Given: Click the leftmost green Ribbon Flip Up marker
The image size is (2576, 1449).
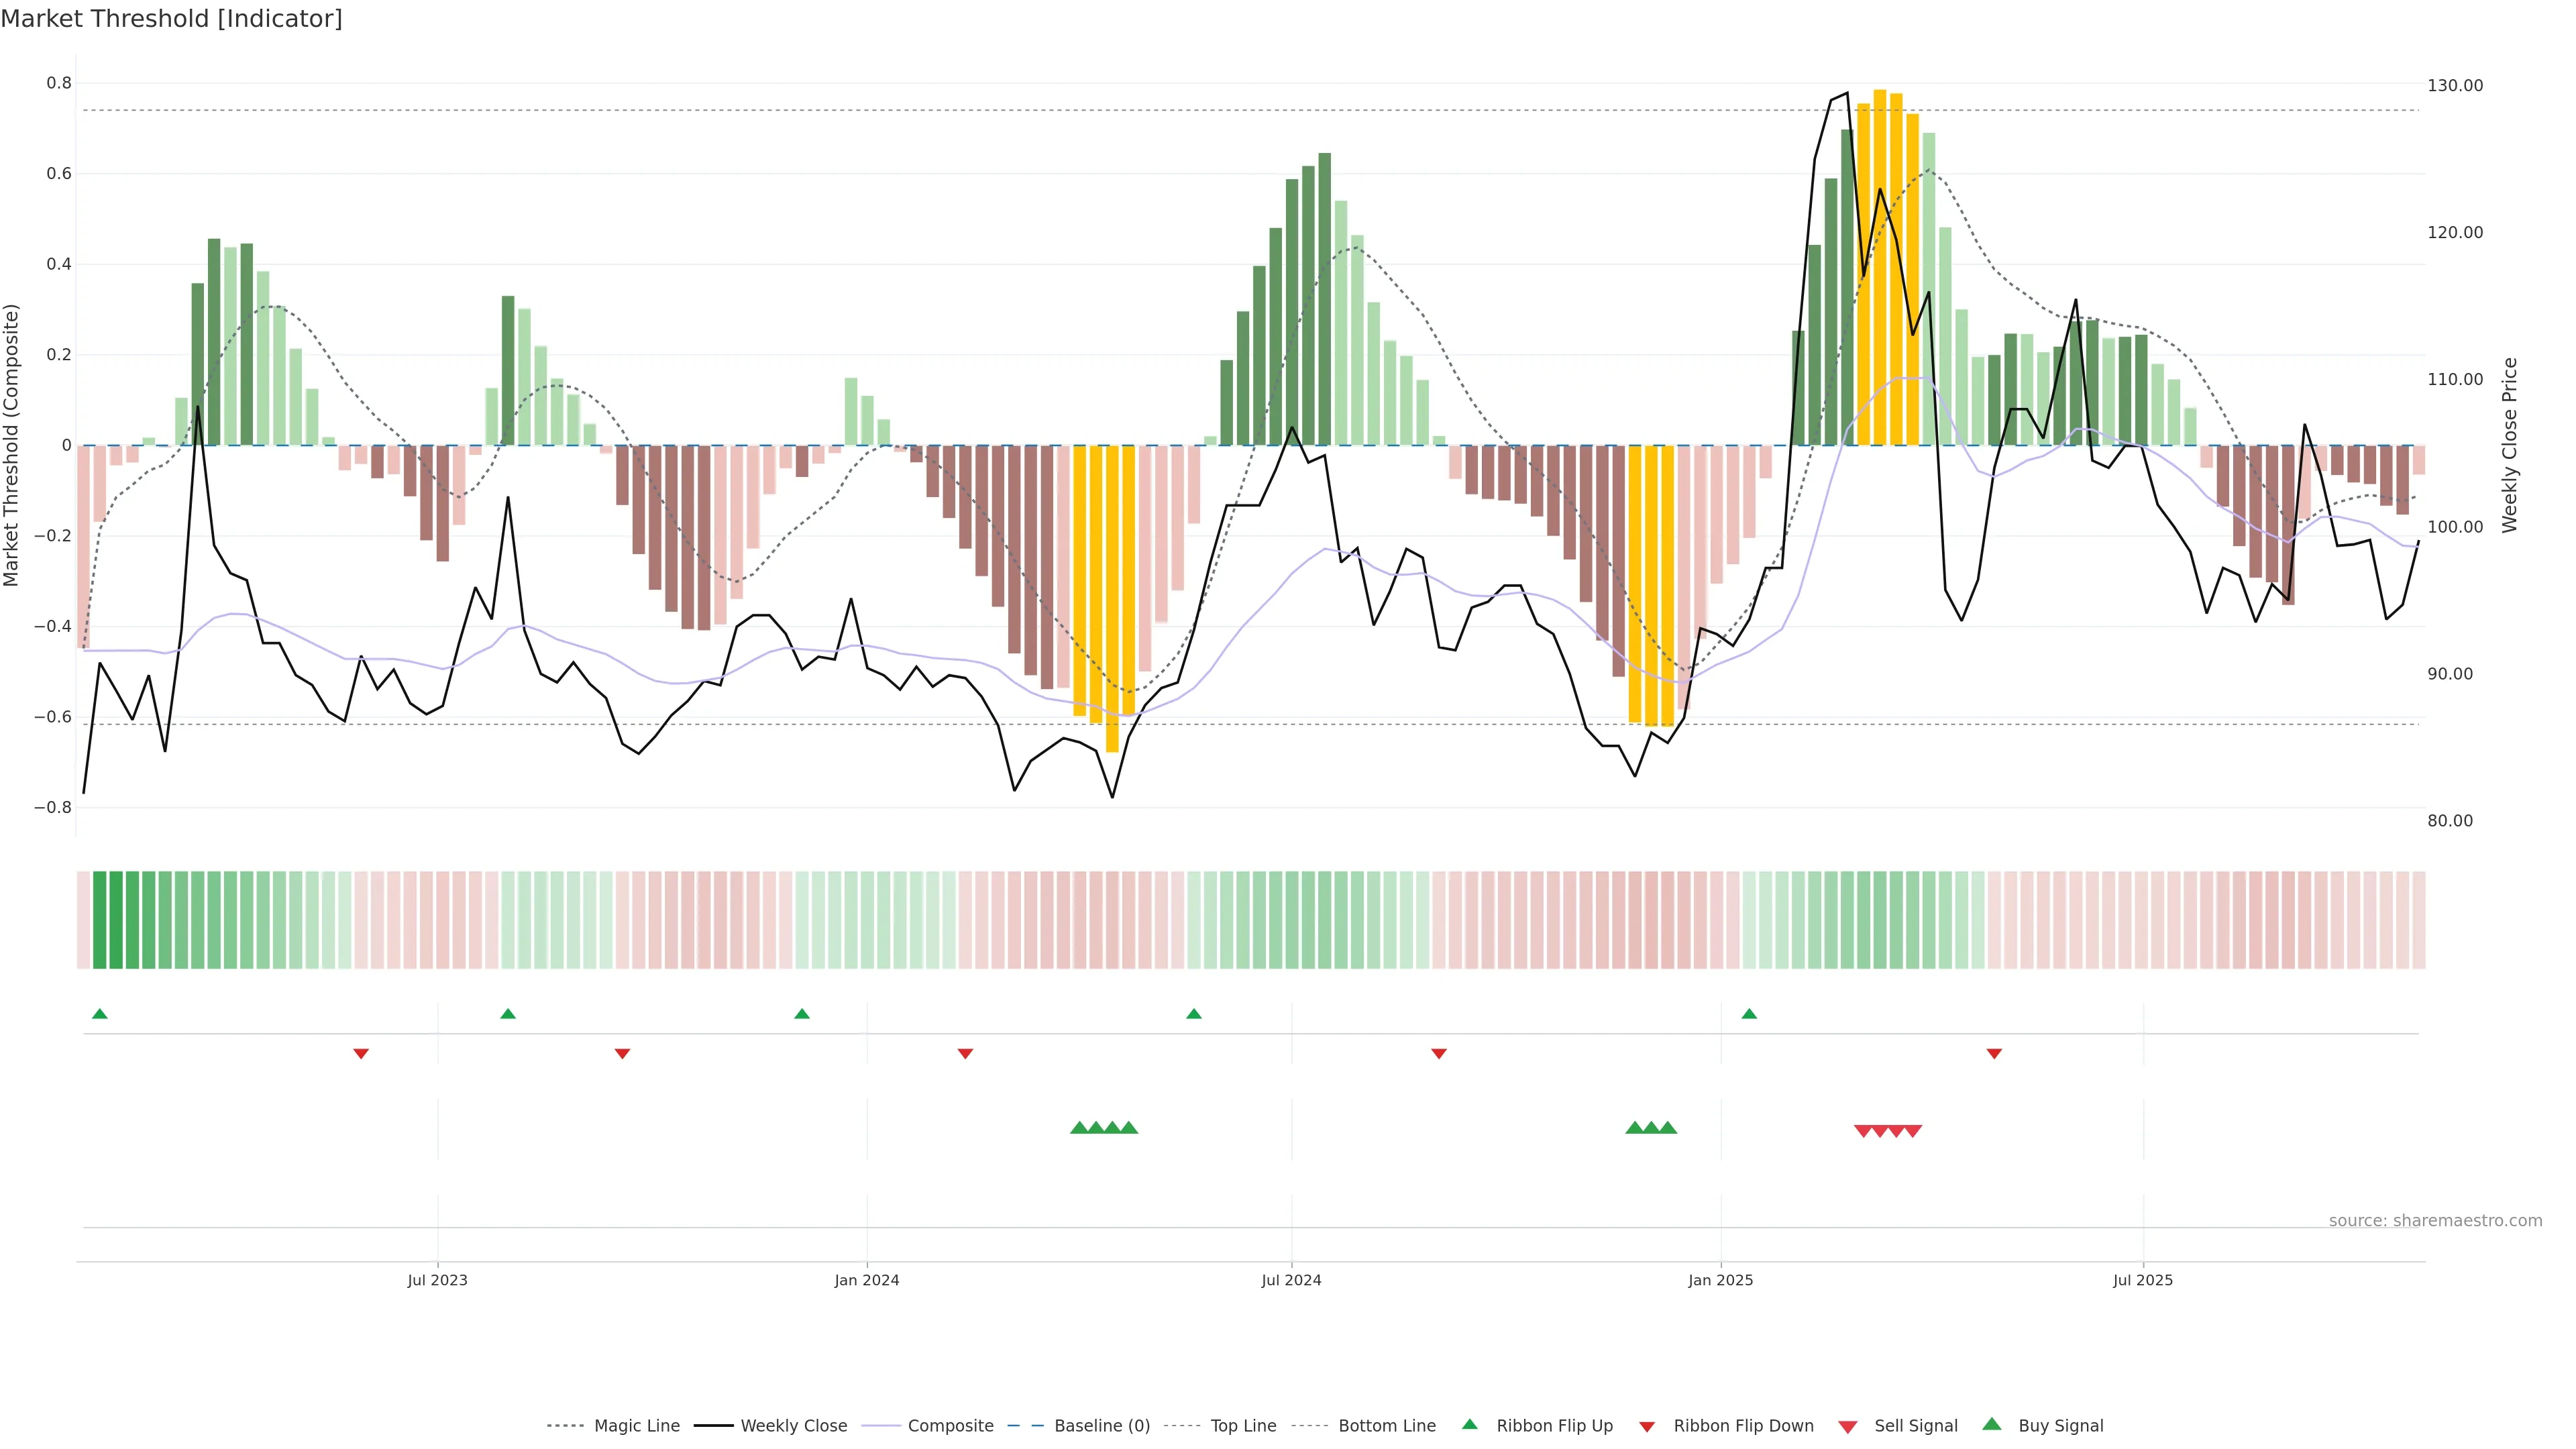Looking at the screenshot, I should pyautogui.click(x=99, y=1014).
